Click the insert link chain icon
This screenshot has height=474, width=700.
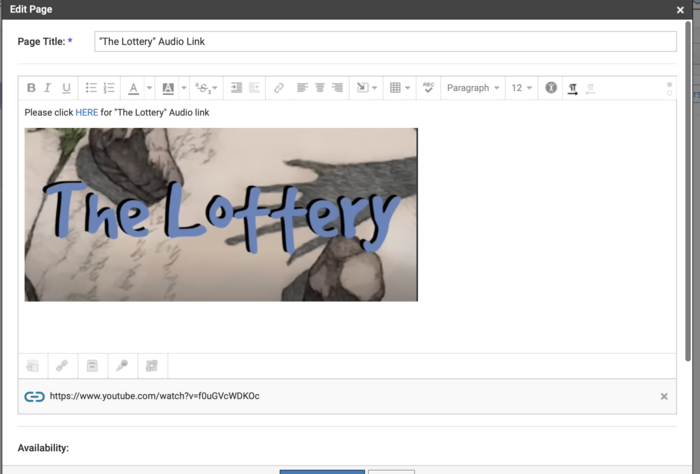[x=279, y=88]
